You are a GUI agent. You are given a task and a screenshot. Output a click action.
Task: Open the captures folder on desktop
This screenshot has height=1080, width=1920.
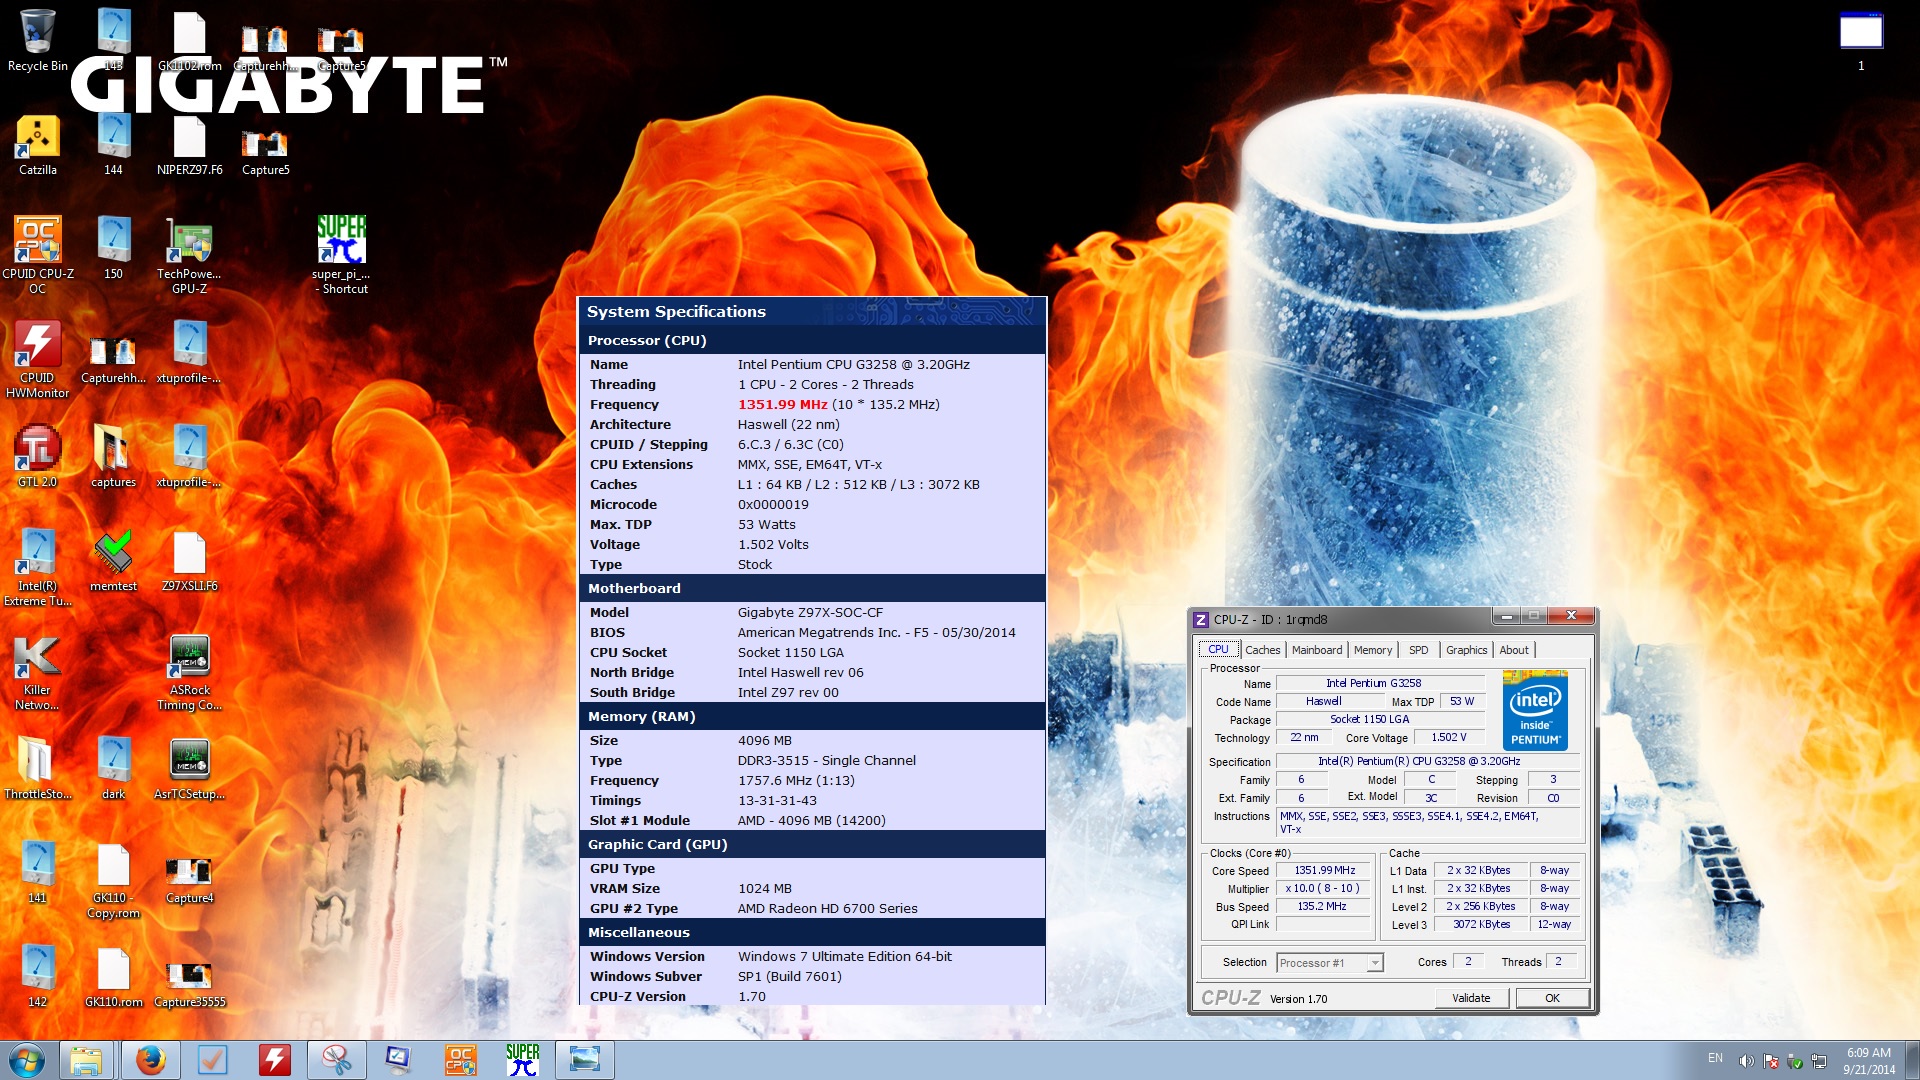113,457
